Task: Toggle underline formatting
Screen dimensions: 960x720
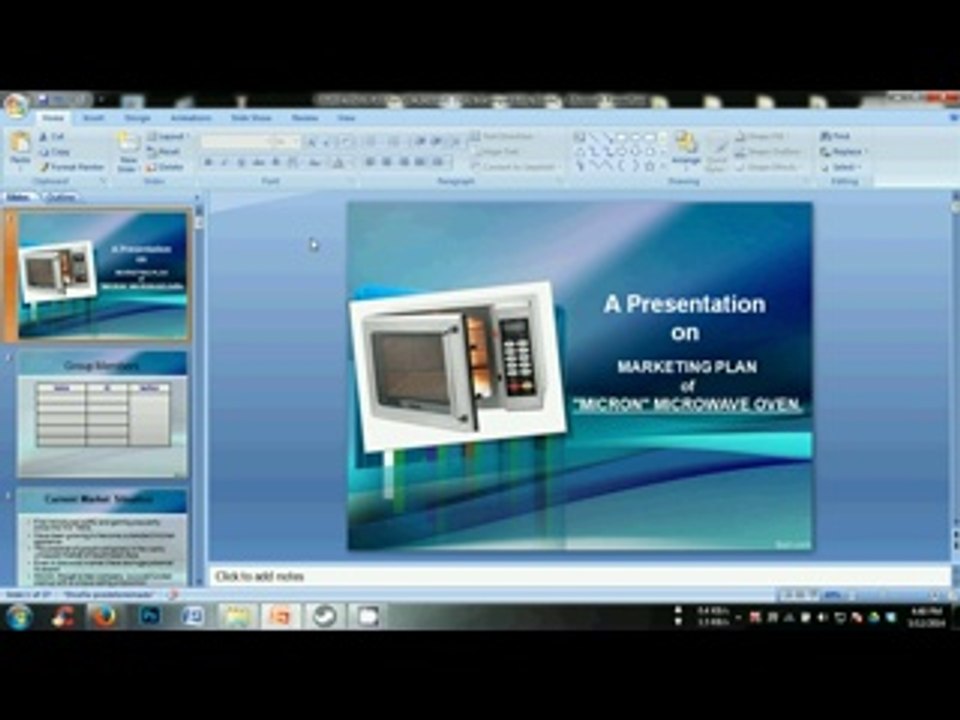Action: click(x=241, y=163)
